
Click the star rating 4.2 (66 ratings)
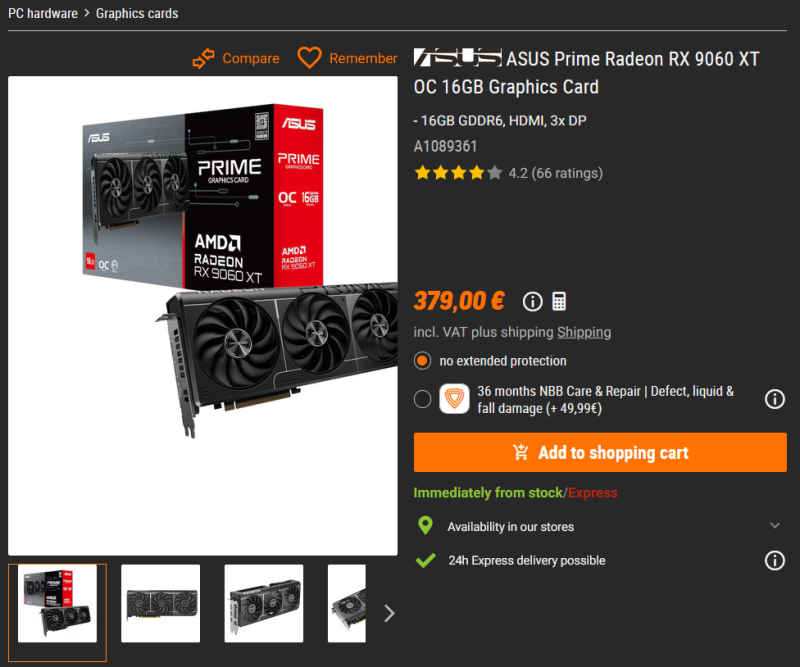508,173
